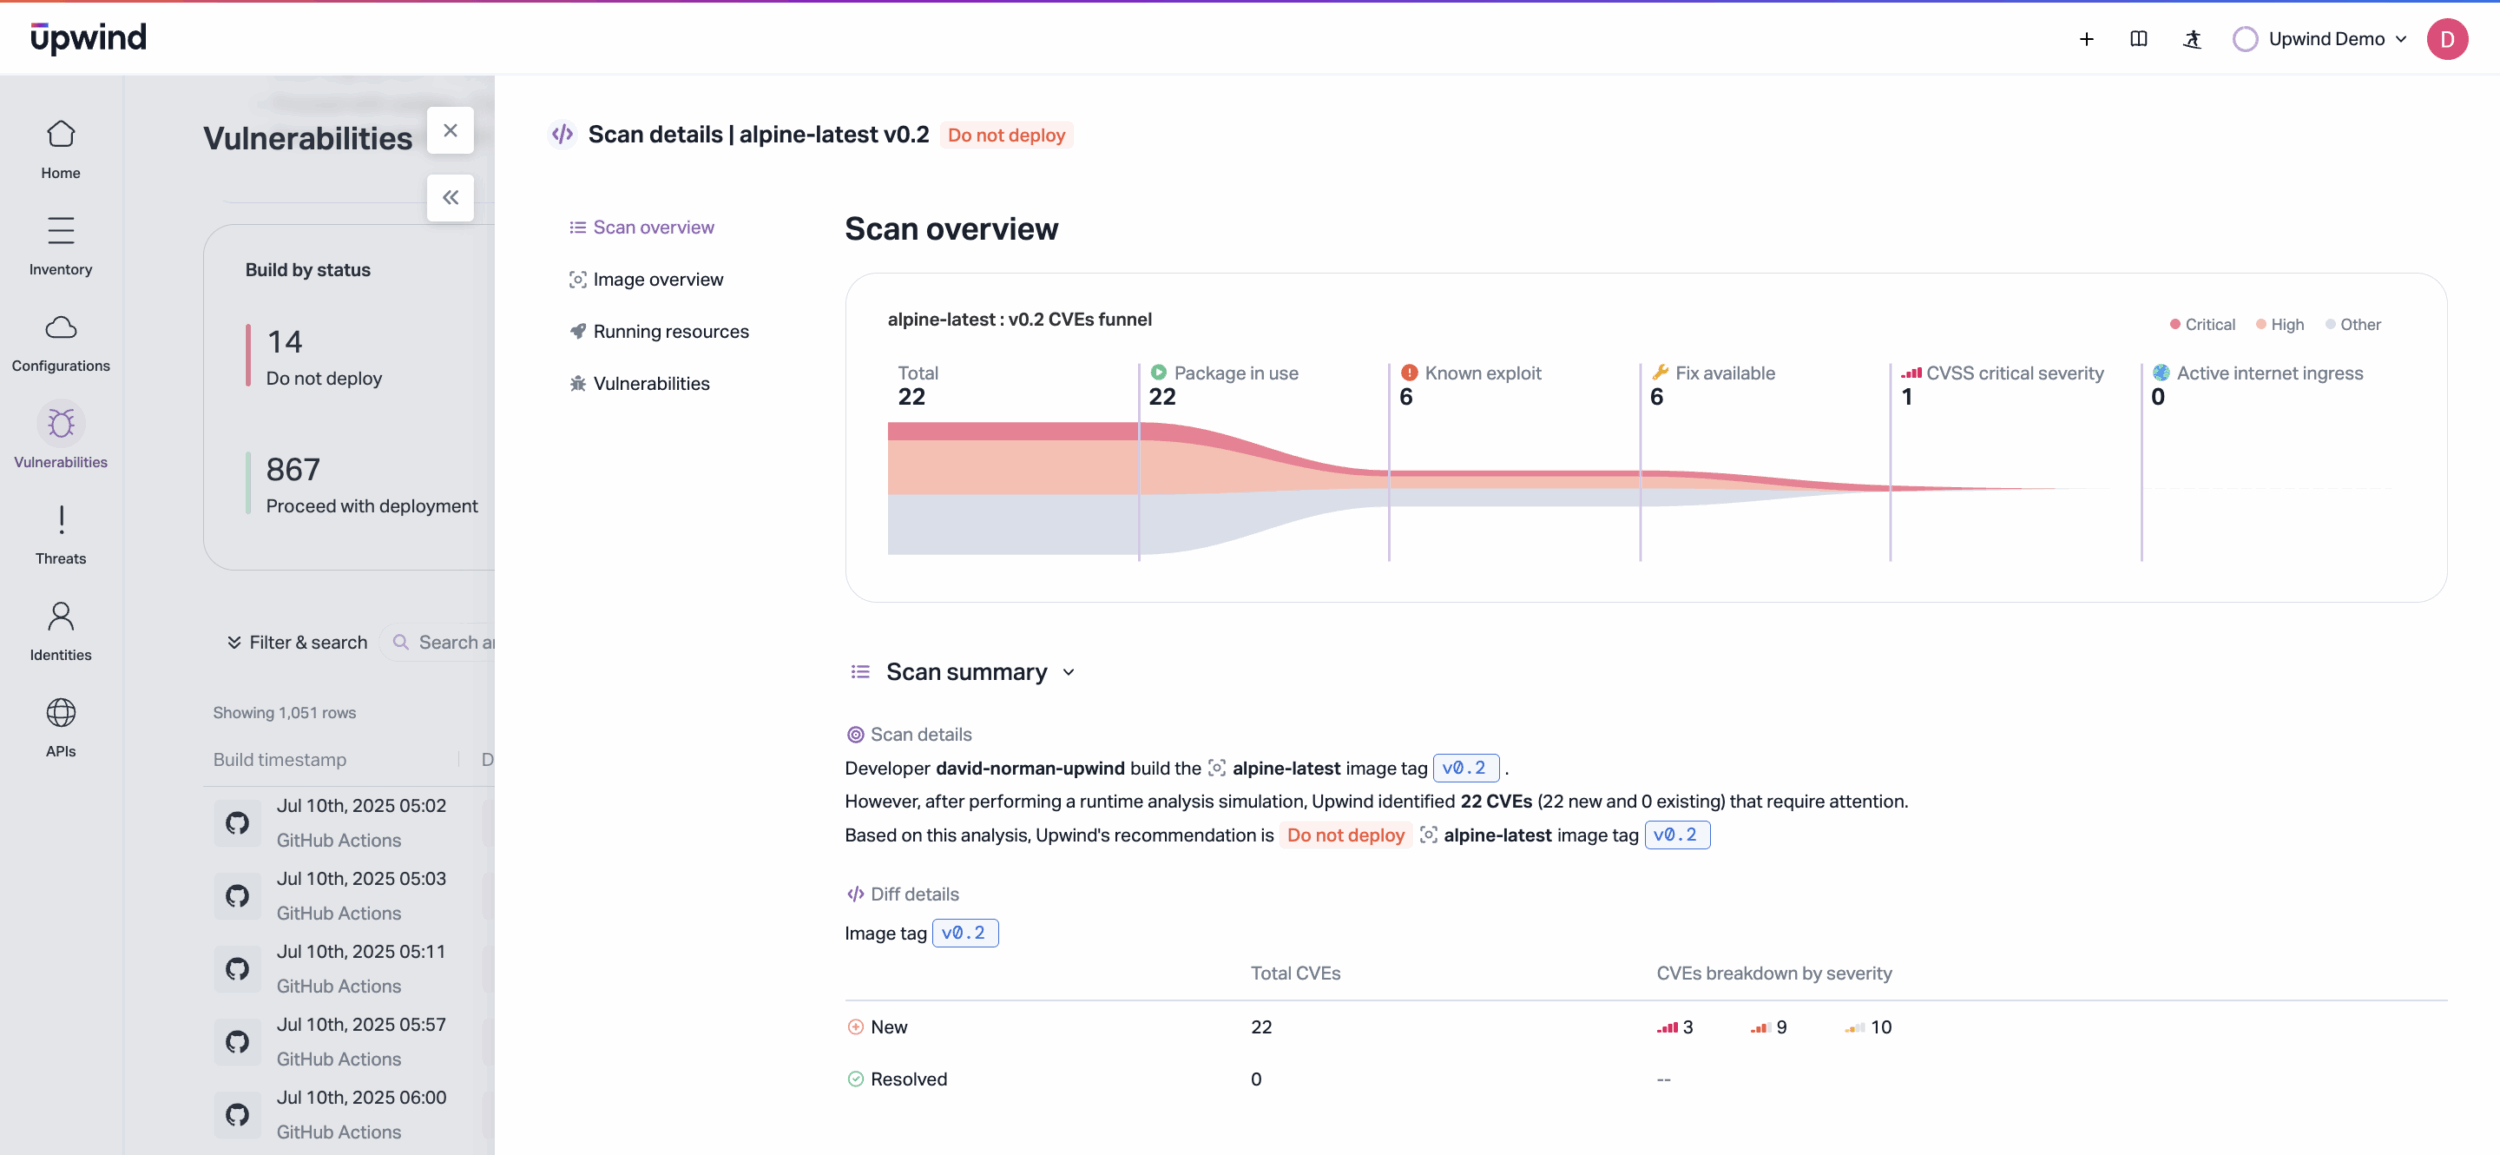This screenshot has width=2500, height=1155.
Task: Click the Upwind logo
Action: click(x=88, y=38)
